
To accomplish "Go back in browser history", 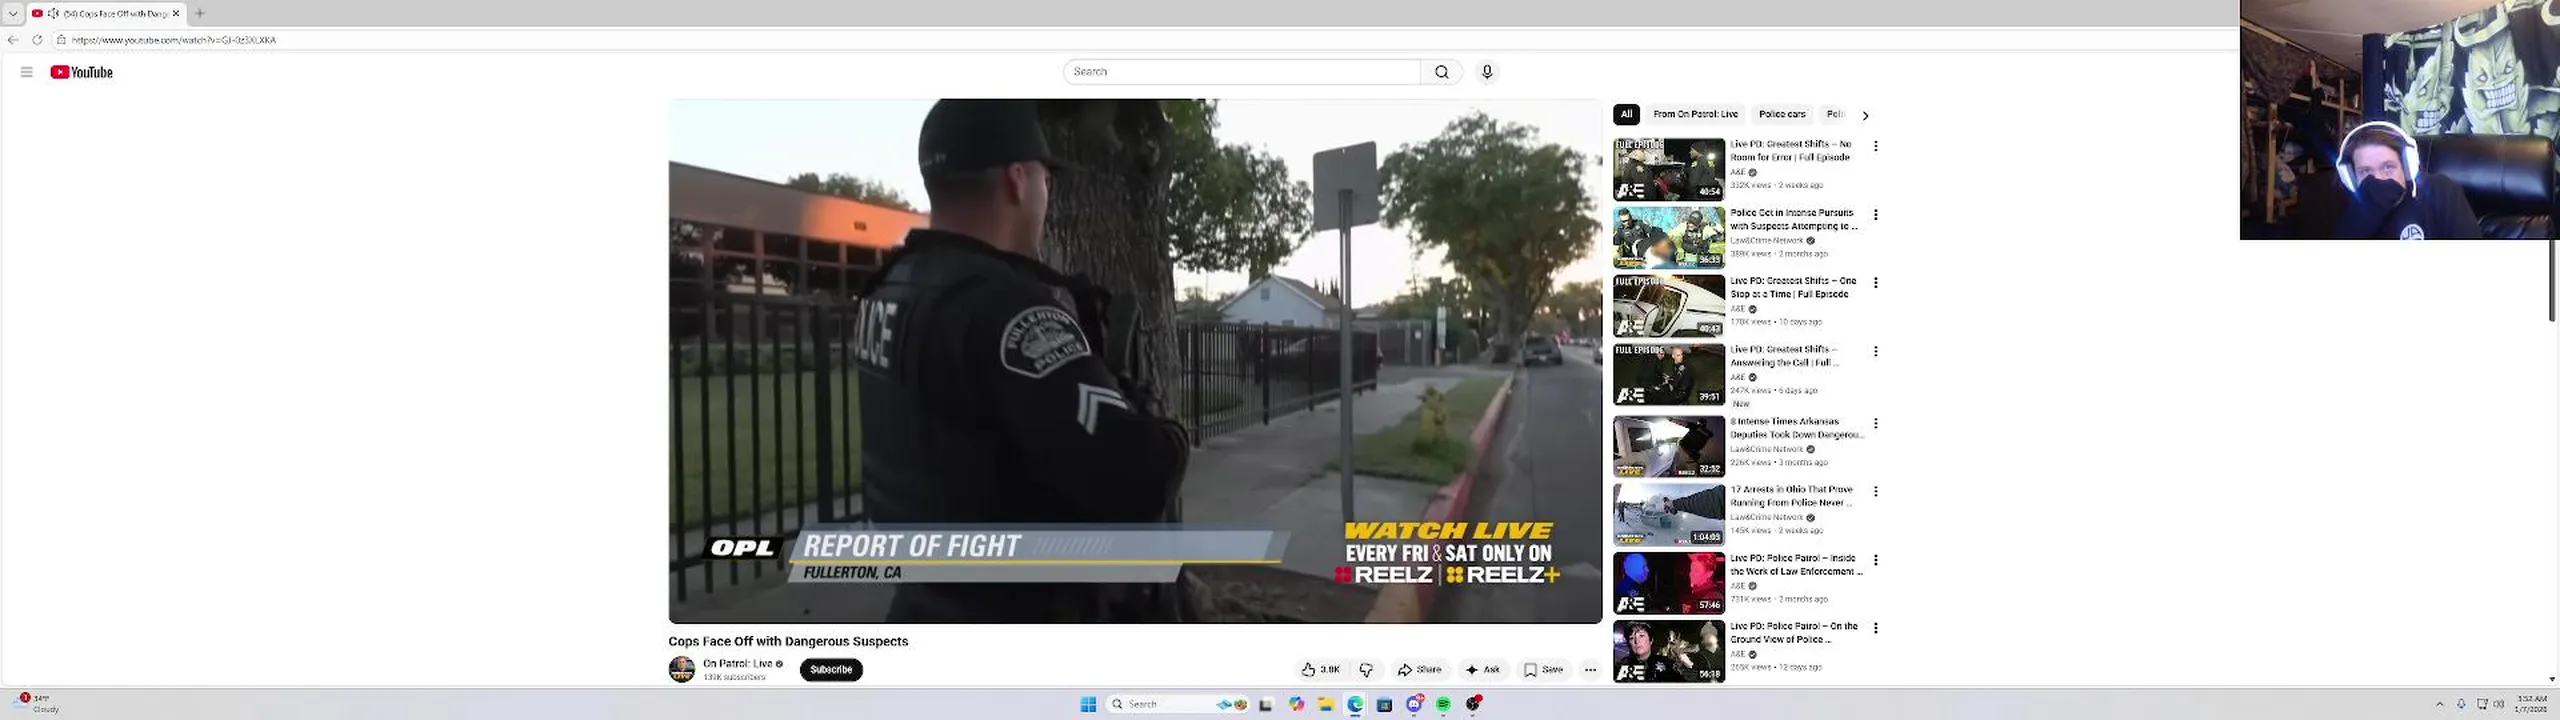I will (13, 40).
